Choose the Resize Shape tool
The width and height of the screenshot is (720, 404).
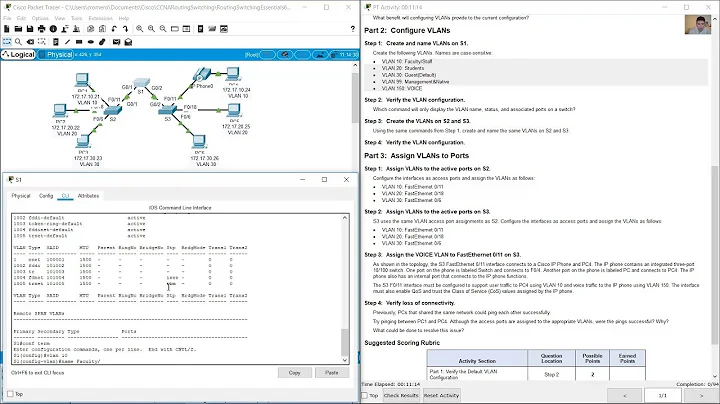tap(42, 42)
